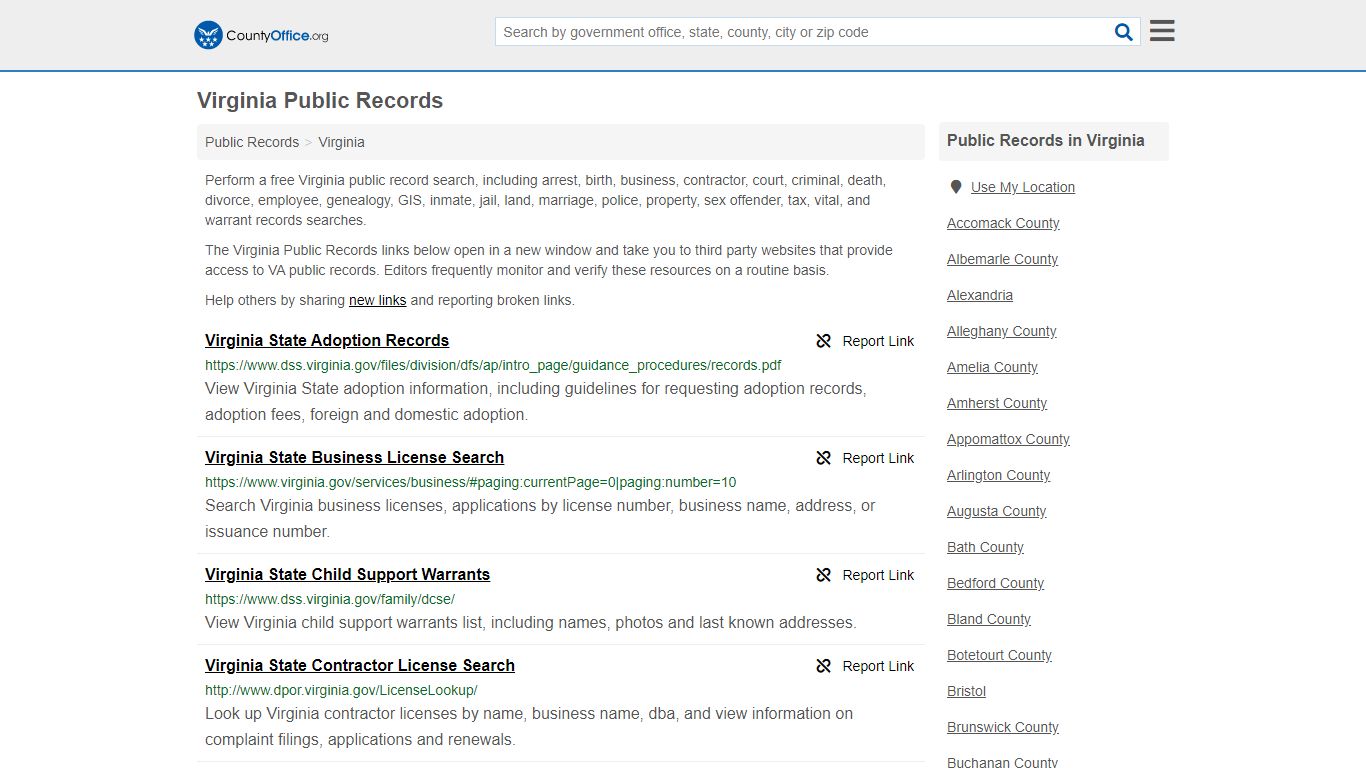Select Accomack County

(1003, 223)
